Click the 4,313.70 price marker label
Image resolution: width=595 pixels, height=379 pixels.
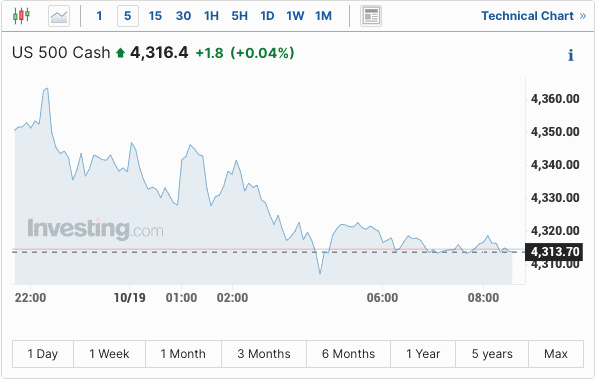pos(554,252)
